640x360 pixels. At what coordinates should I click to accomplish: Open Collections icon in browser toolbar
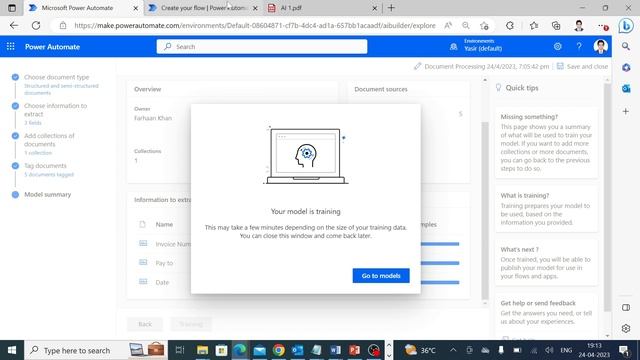click(x=556, y=26)
